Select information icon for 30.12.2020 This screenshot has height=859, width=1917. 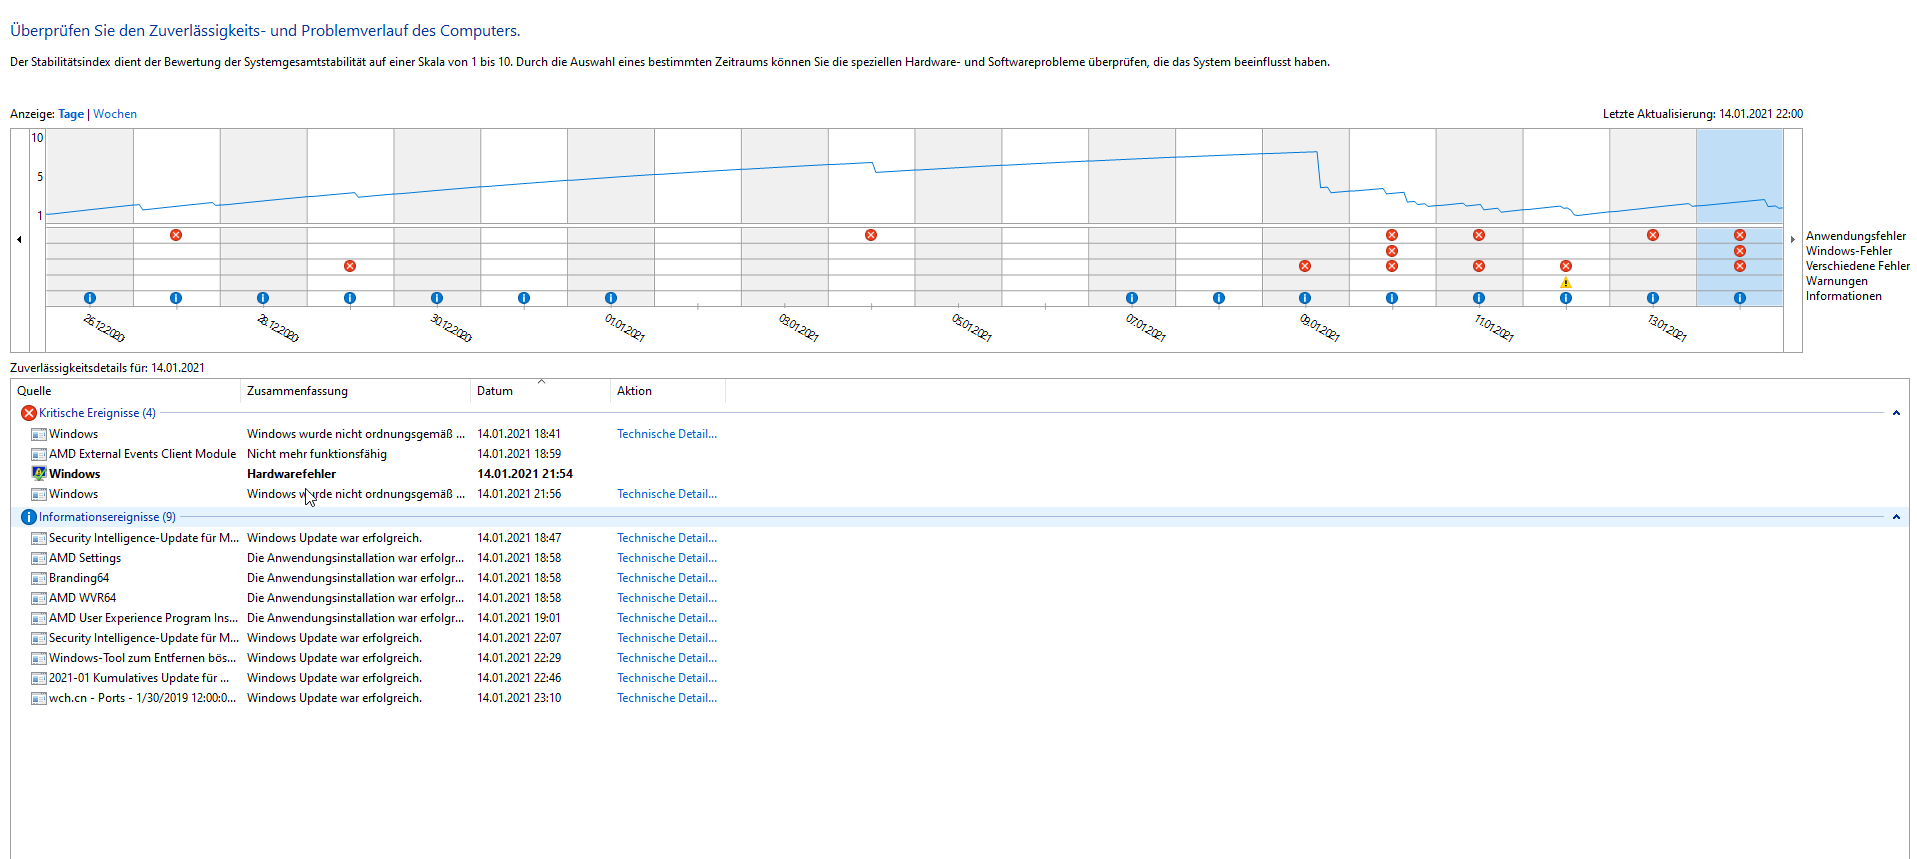(437, 298)
